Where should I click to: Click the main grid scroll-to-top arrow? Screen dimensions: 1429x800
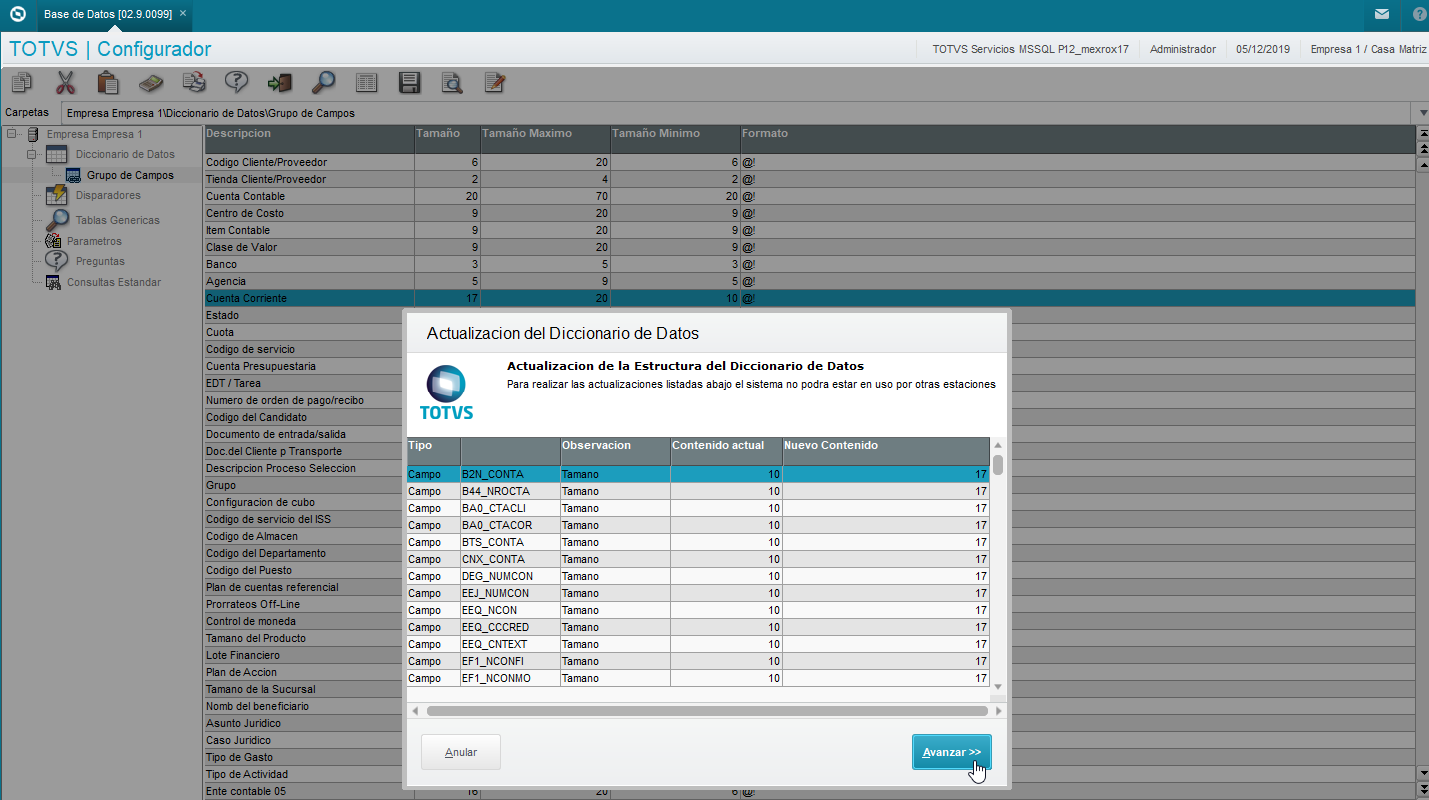1422,134
